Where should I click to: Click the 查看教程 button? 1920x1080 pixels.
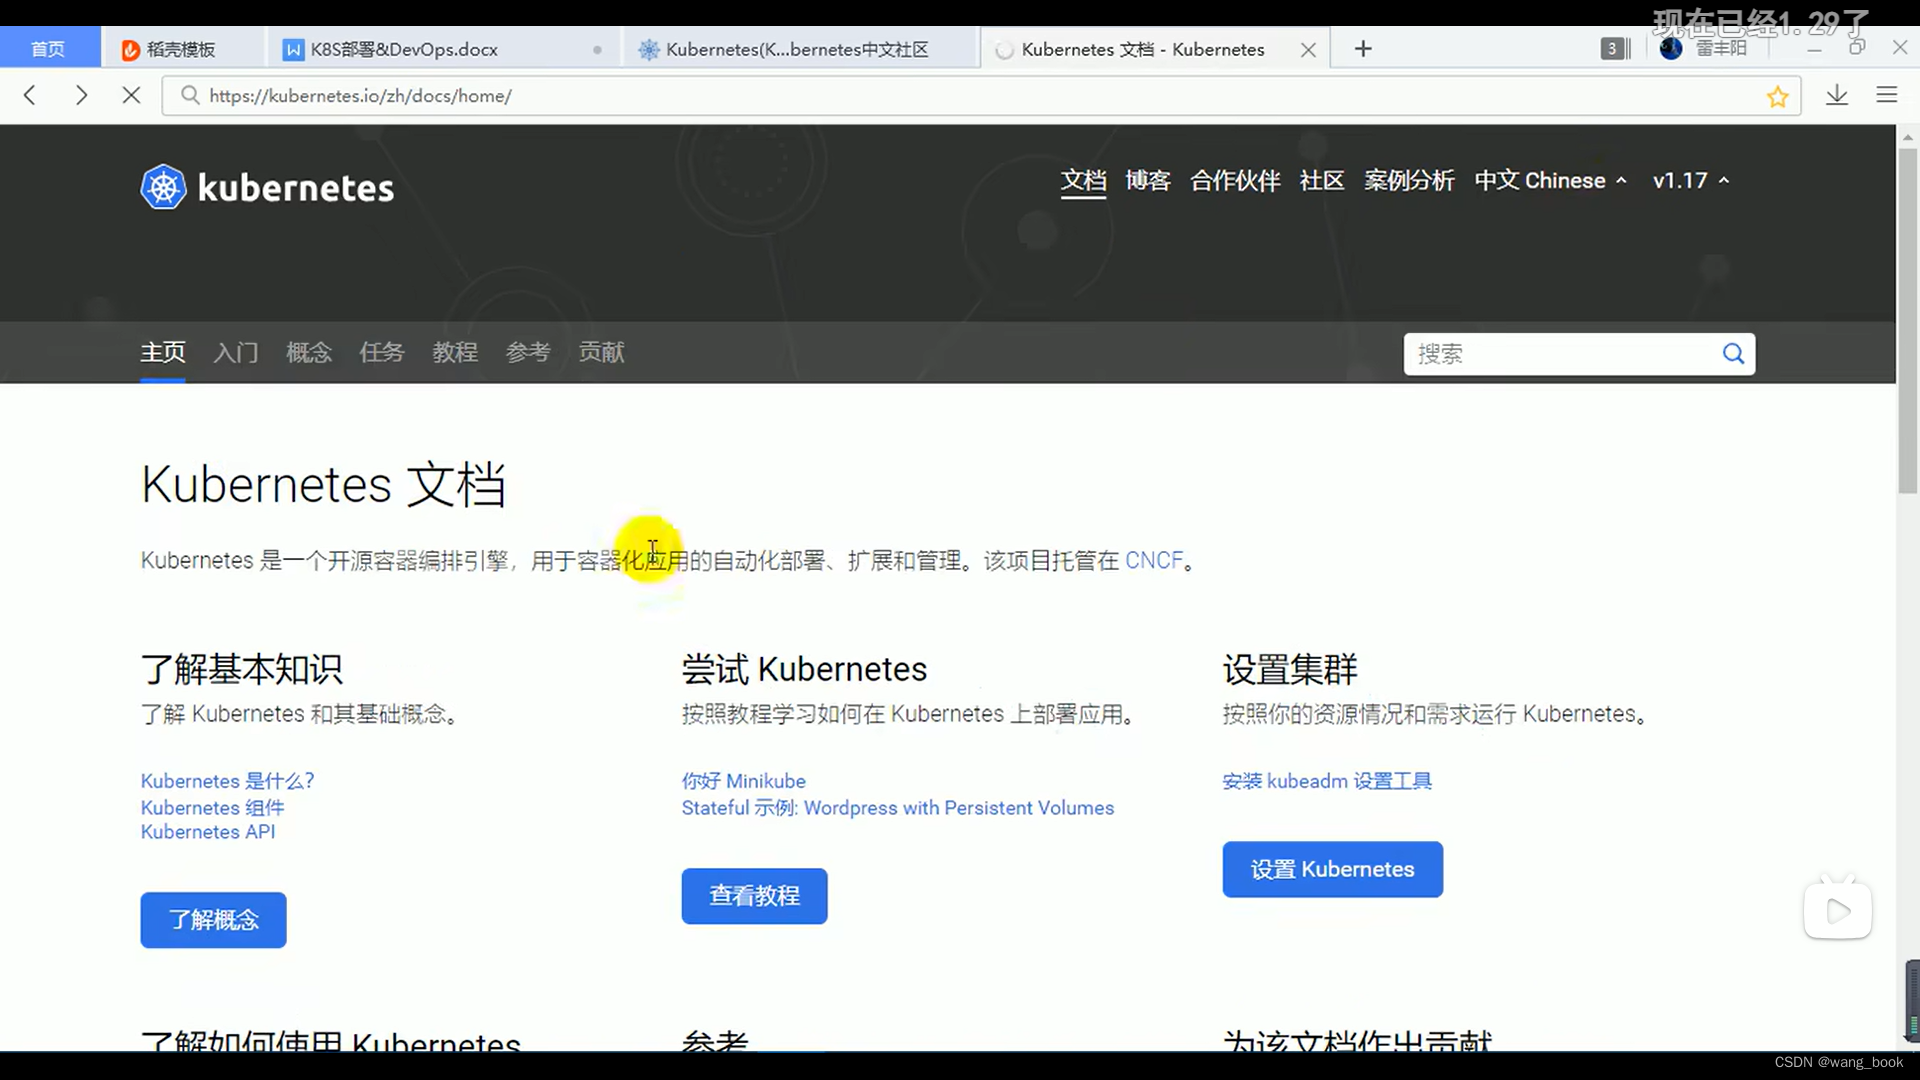point(754,896)
